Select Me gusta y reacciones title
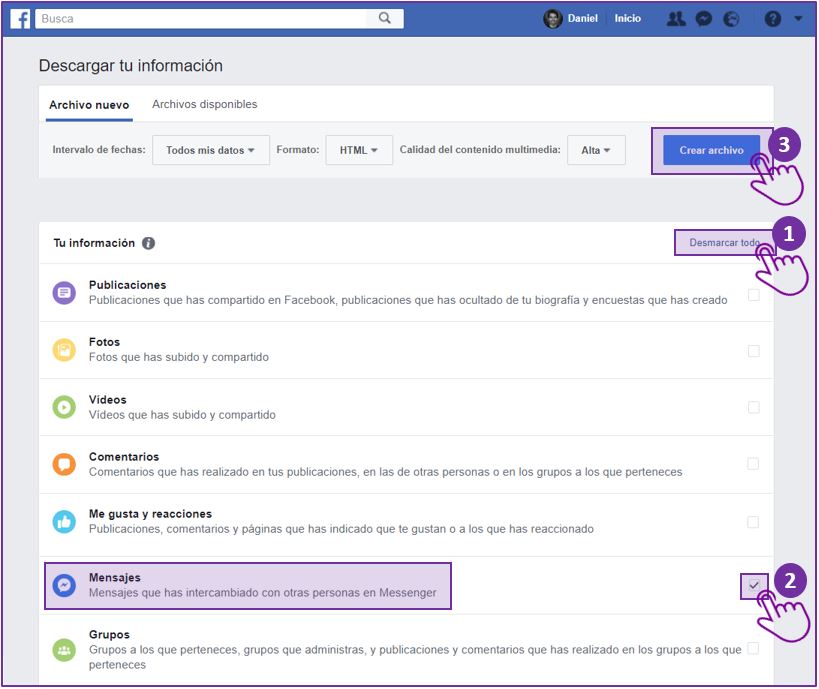Image resolution: width=819 pixels, height=689 pixels. [x=150, y=513]
